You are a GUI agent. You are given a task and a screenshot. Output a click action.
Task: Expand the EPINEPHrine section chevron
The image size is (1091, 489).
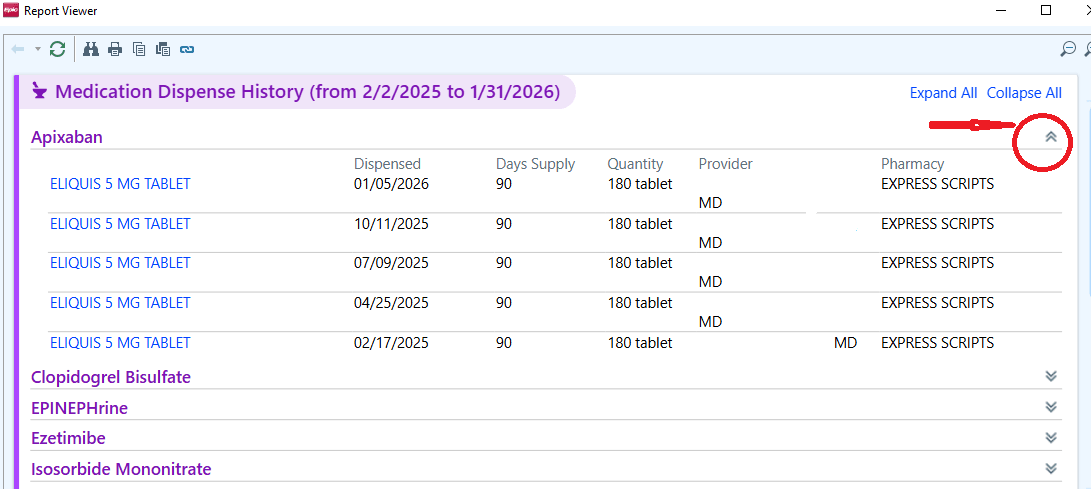1051,407
